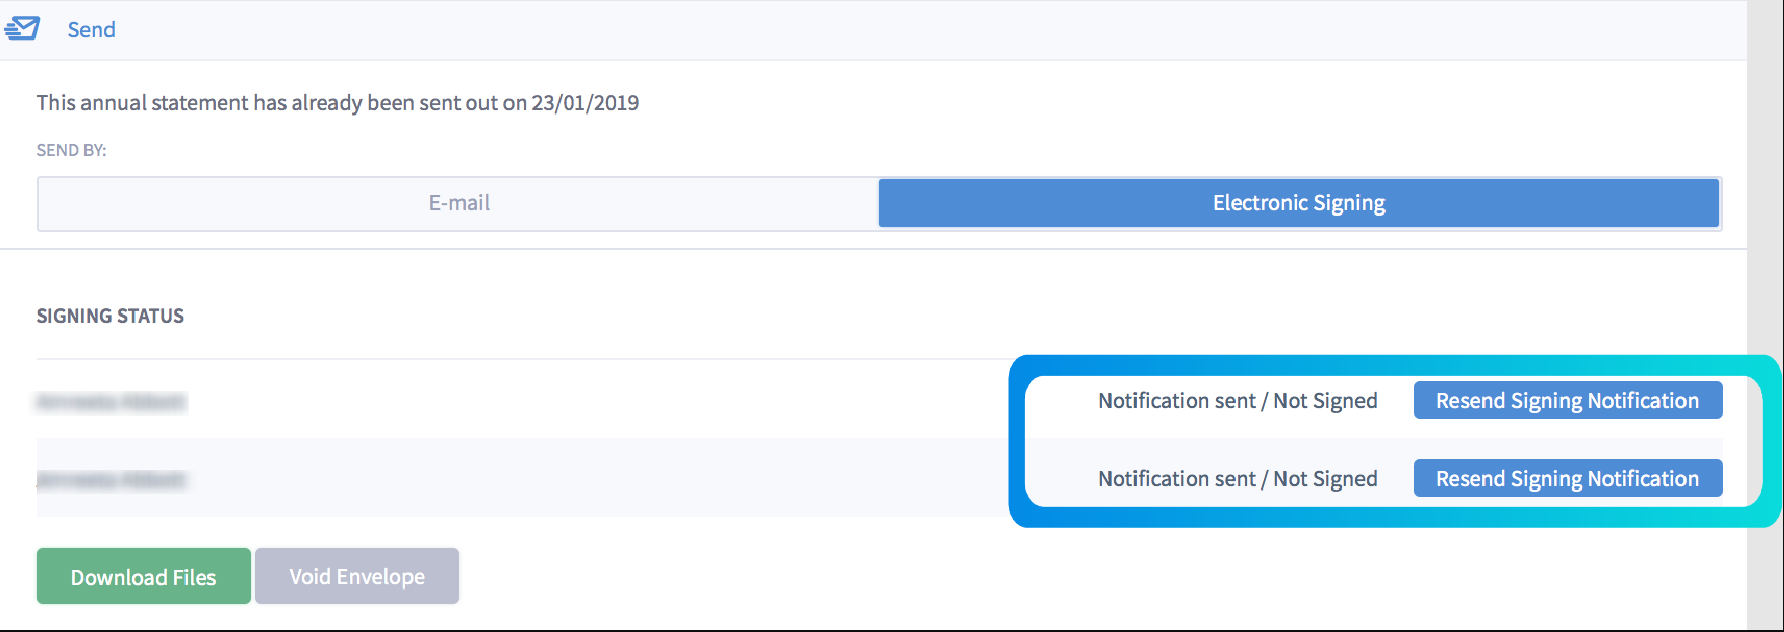Click second signer's Notification sent / Not Signed status
The image size is (1784, 632).
point(1237,479)
